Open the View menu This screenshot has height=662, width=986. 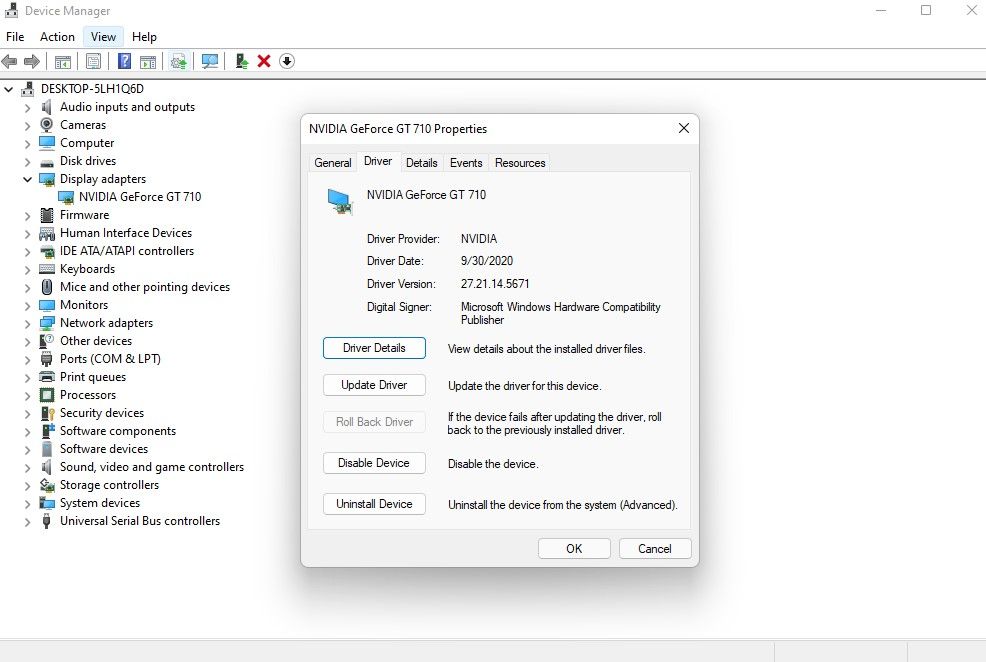click(x=103, y=36)
